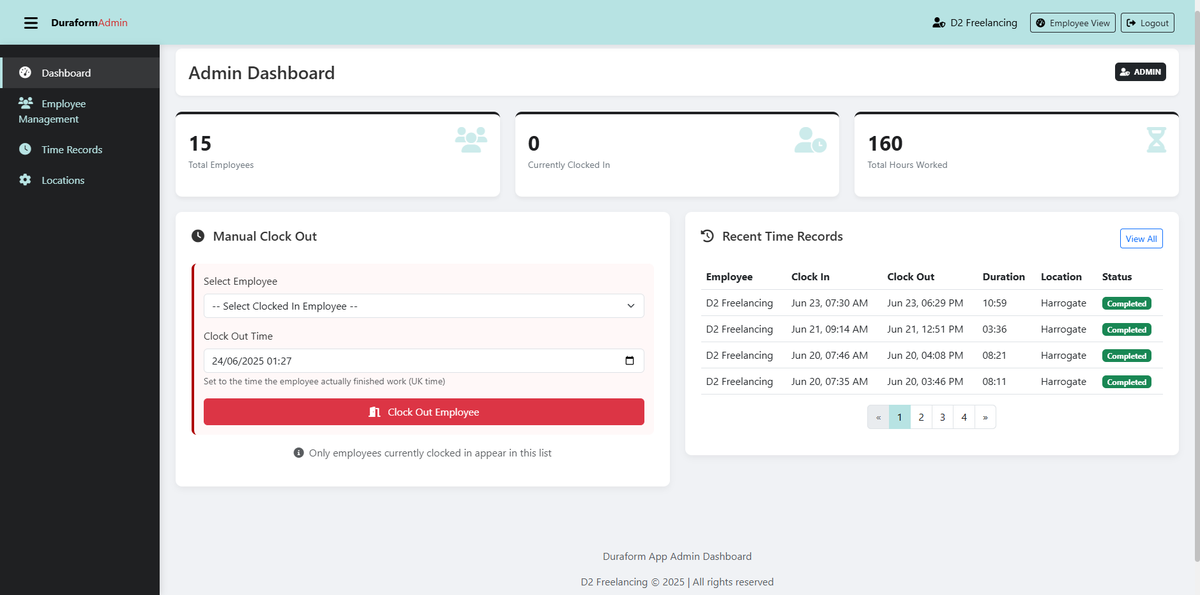Click the 03:36 duration cell
Viewport: 1200px width, 595px height.
coord(994,329)
